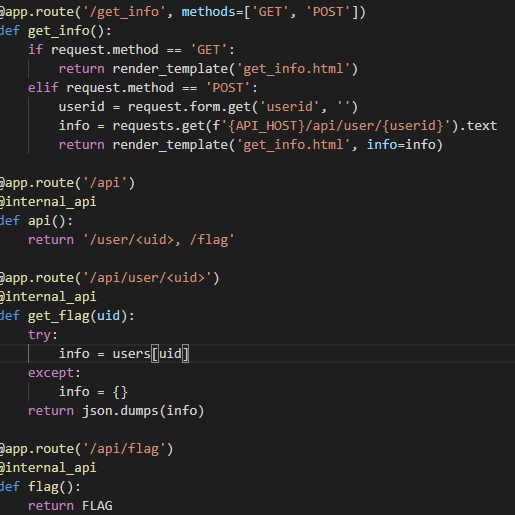Image resolution: width=515 pixels, height=515 pixels.
Task: Click 'get_info.html' string in POST branch
Action: (293, 145)
